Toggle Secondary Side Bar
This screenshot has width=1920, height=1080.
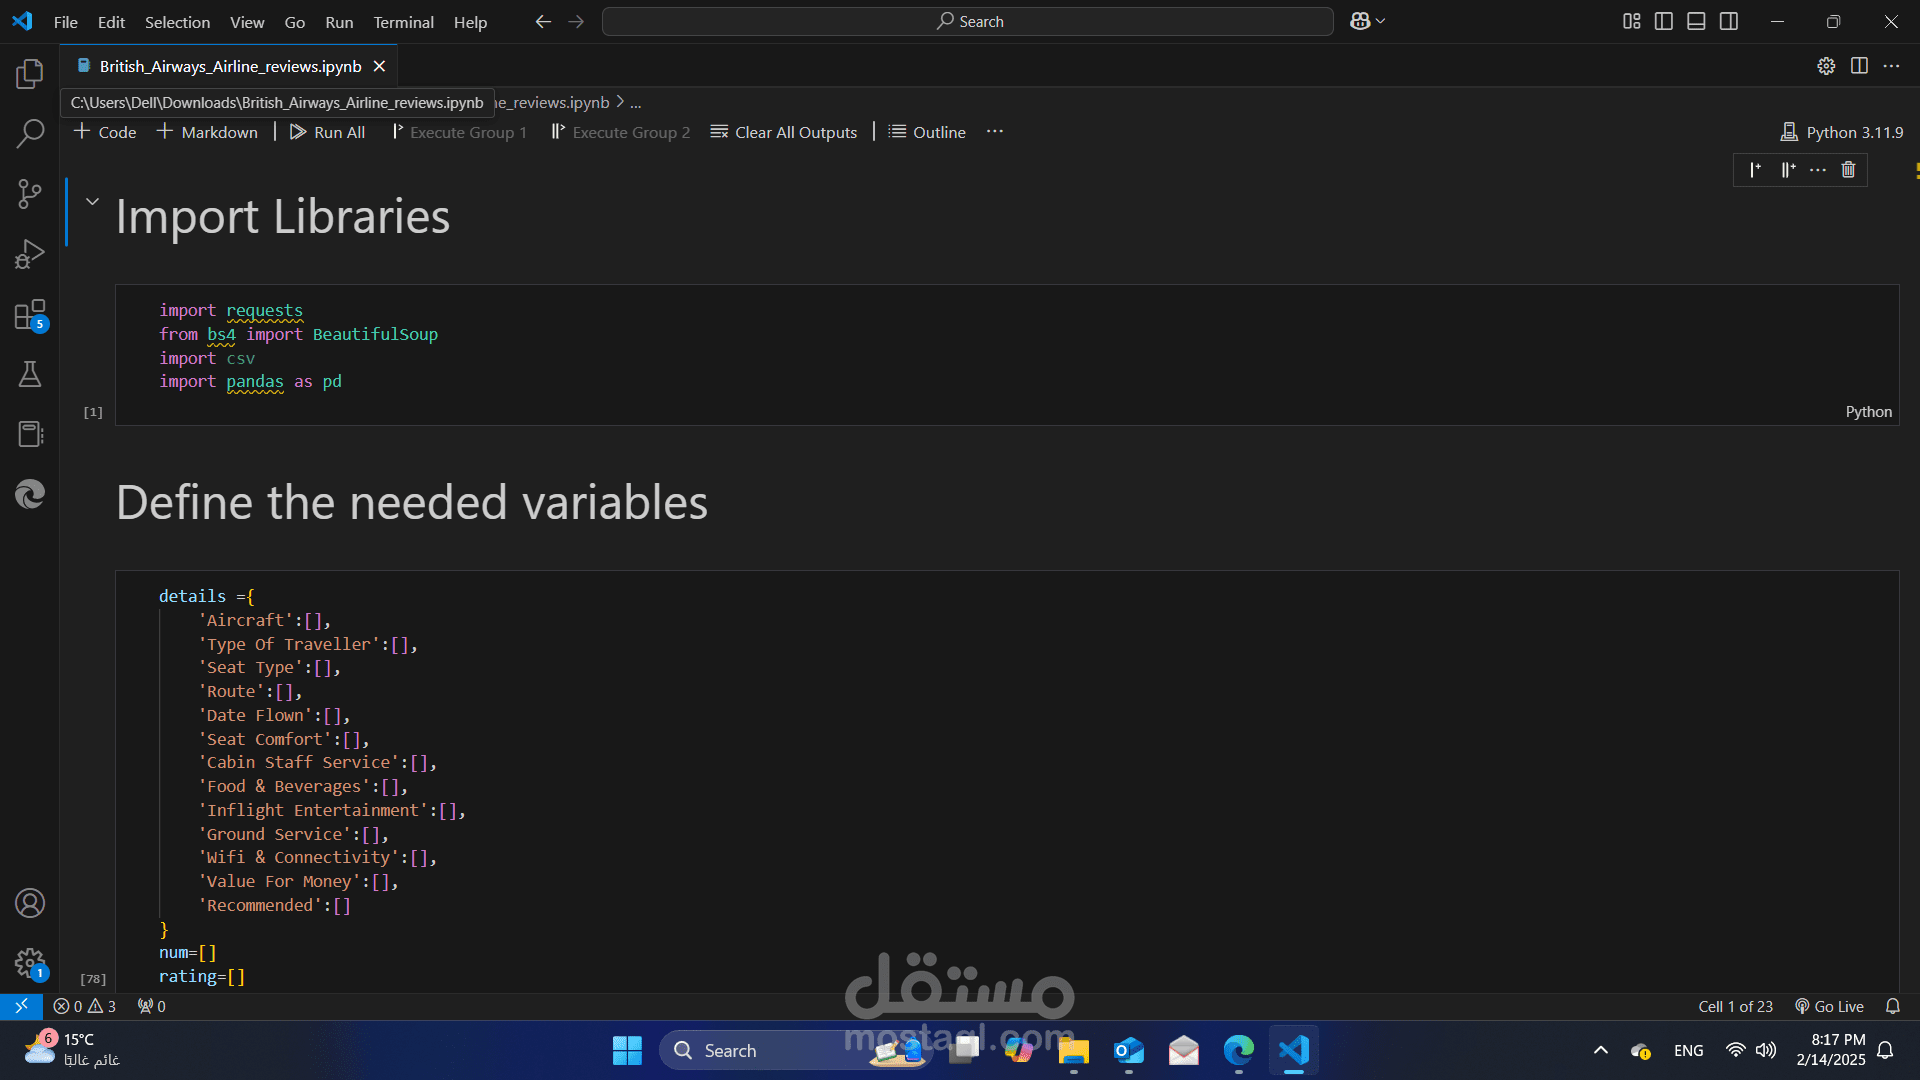click(x=1729, y=21)
